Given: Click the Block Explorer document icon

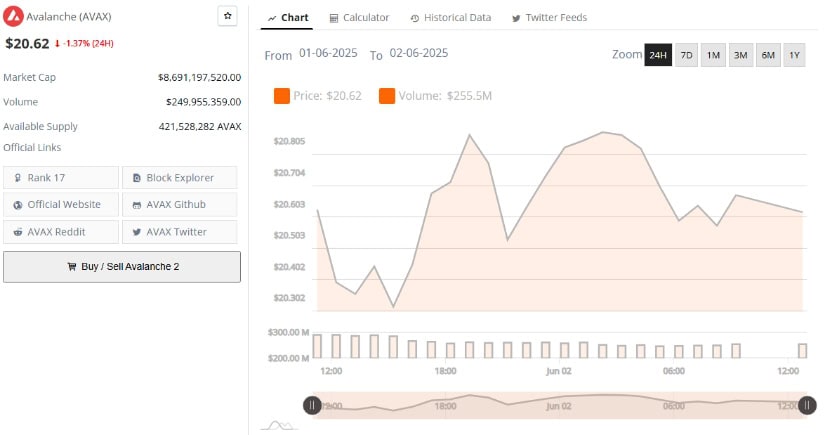Looking at the screenshot, I should point(136,178).
